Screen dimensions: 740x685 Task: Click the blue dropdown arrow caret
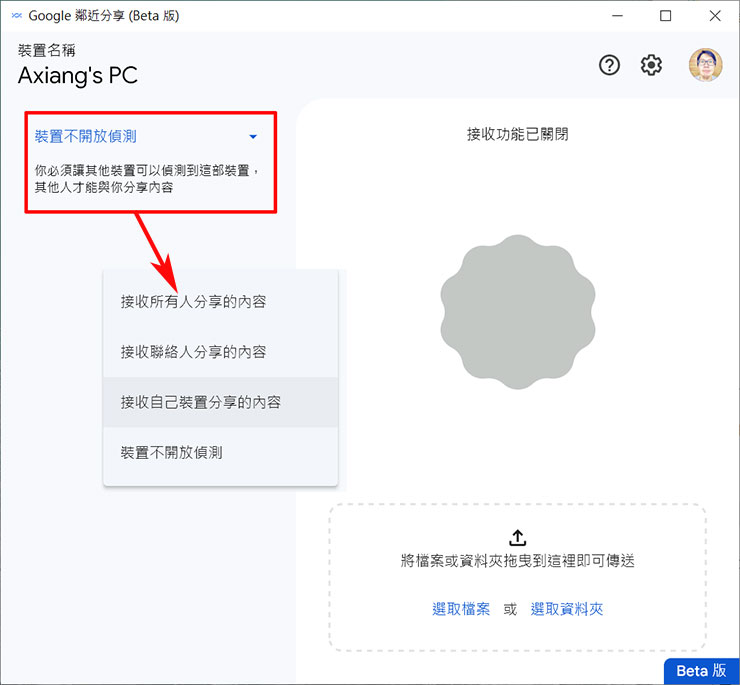(x=253, y=137)
